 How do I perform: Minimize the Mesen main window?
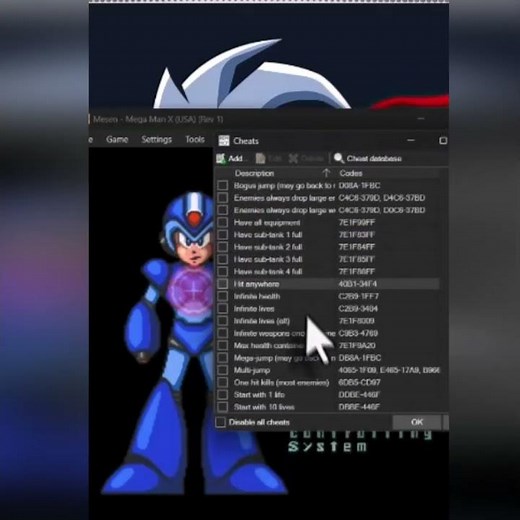point(421,119)
